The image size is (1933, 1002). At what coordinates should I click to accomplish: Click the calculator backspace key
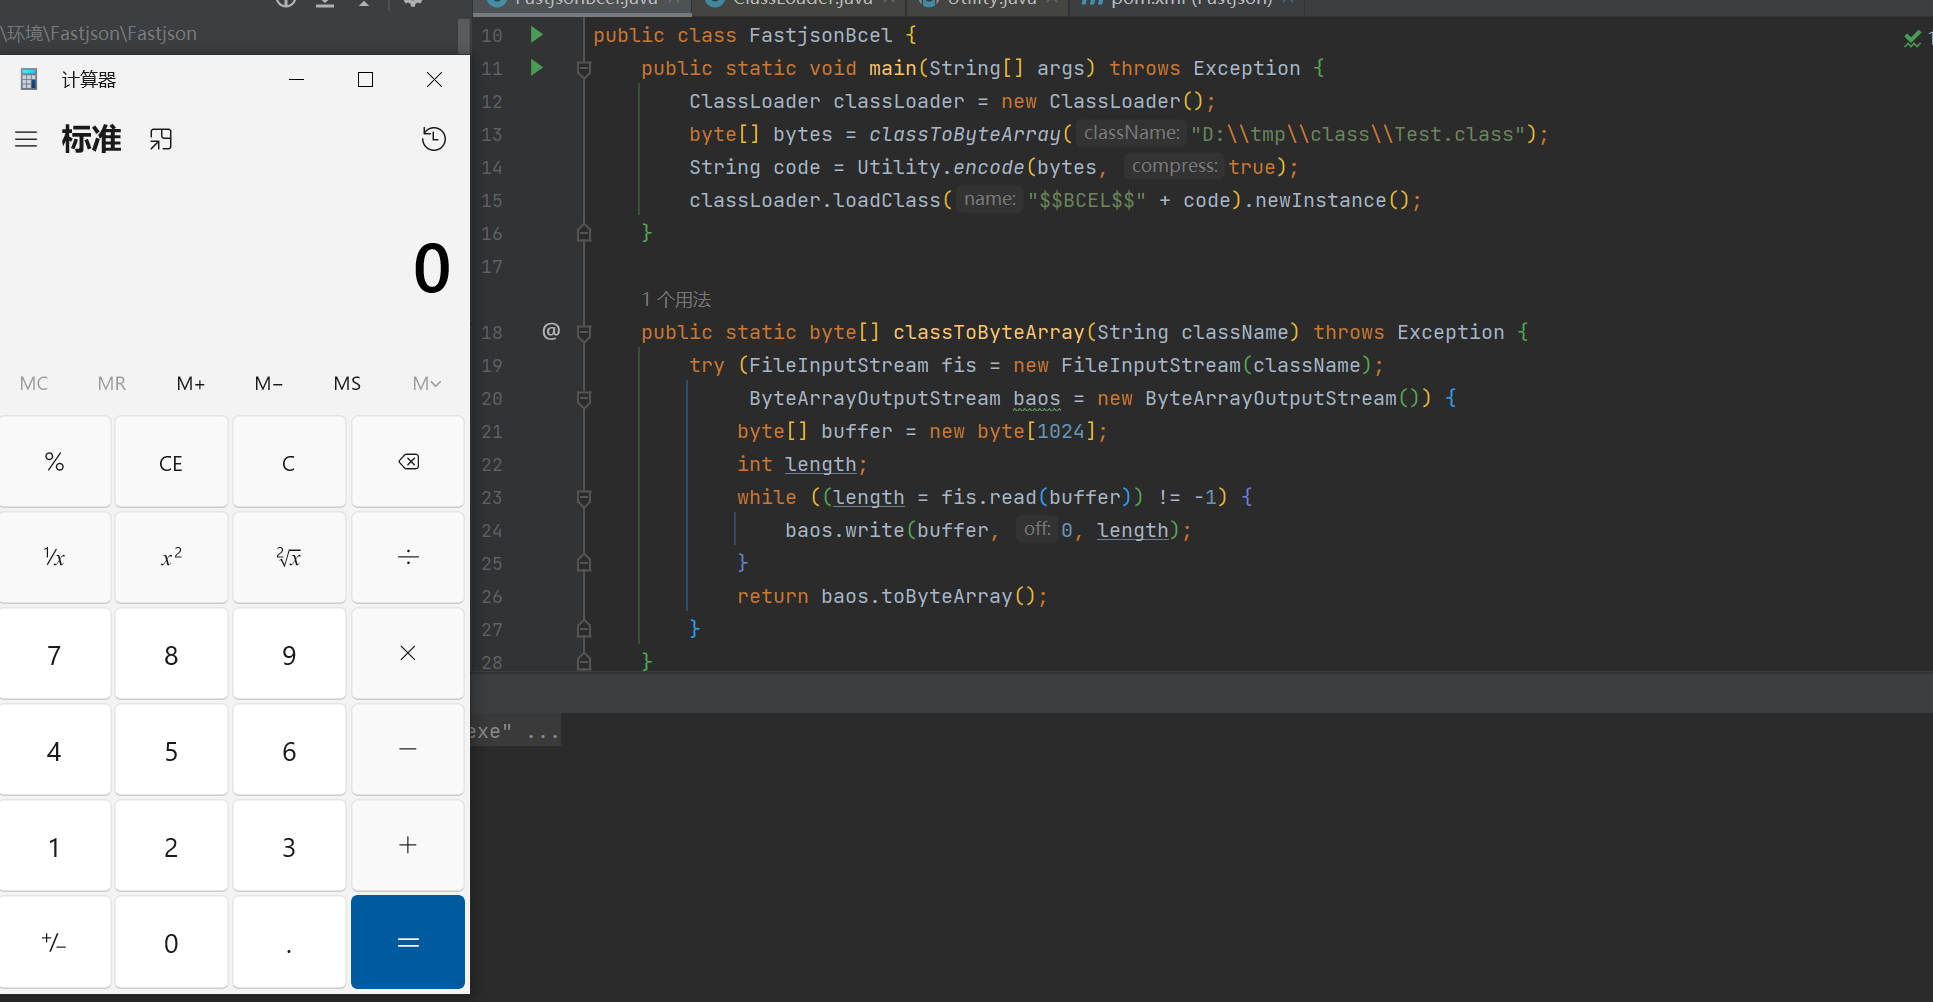[408, 462]
